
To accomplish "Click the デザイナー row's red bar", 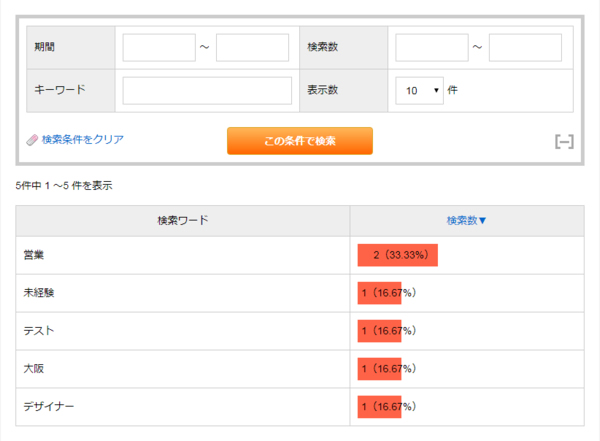I will pos(380,407).
